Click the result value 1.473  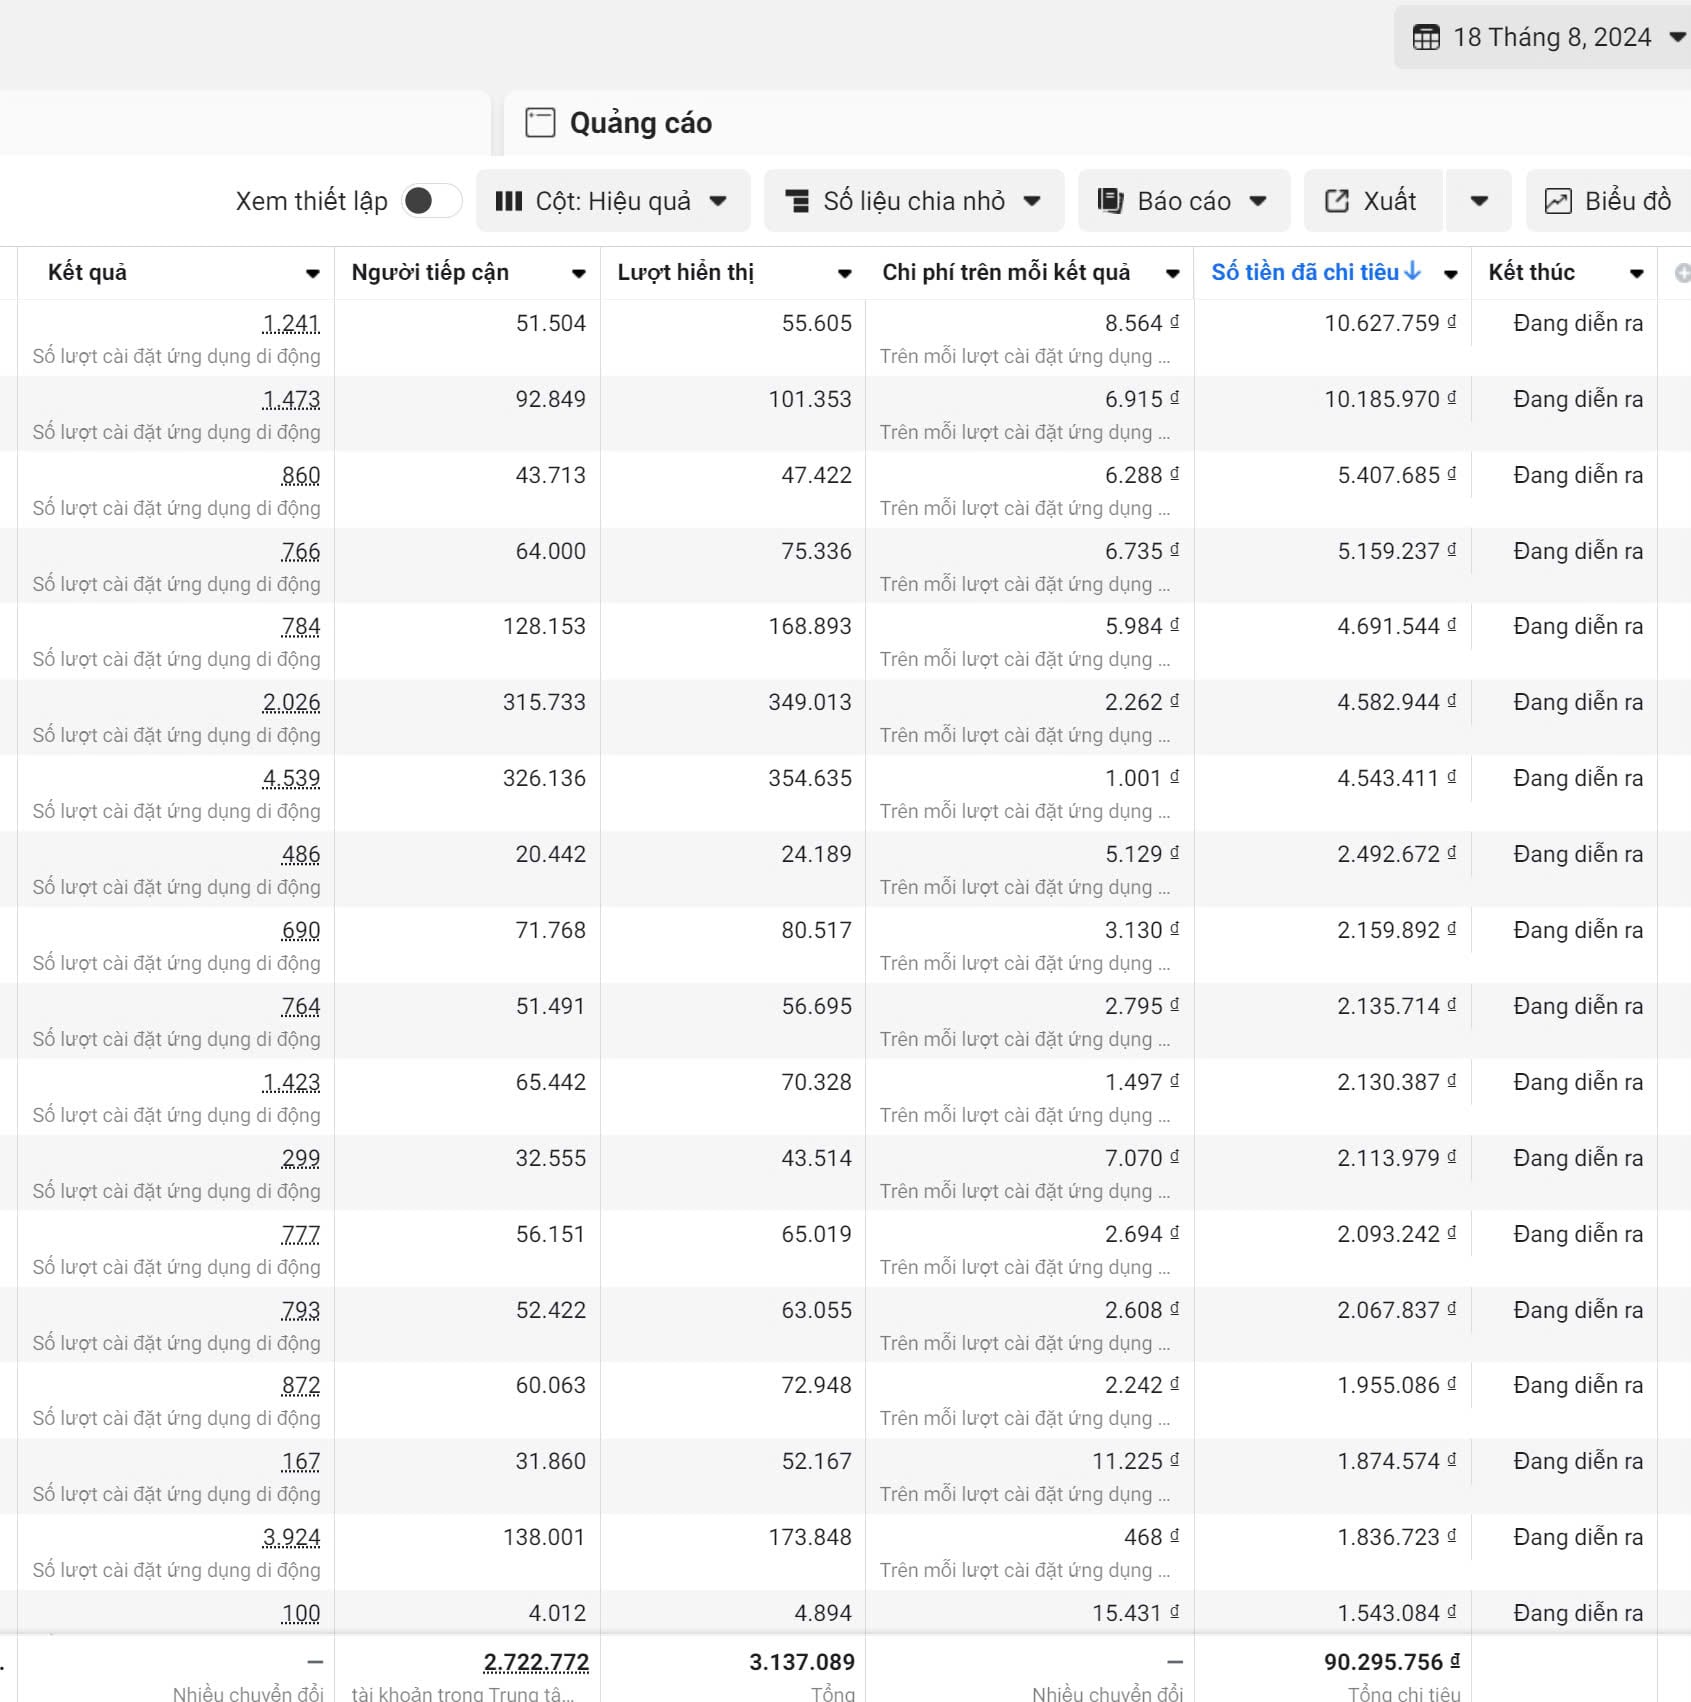click(x=291, y=400)
